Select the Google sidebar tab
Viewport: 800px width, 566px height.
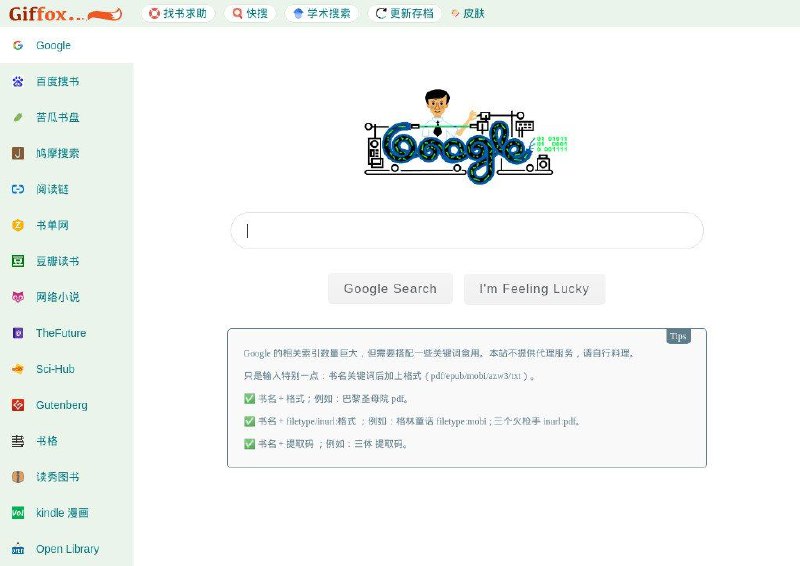tap(67, 45)
